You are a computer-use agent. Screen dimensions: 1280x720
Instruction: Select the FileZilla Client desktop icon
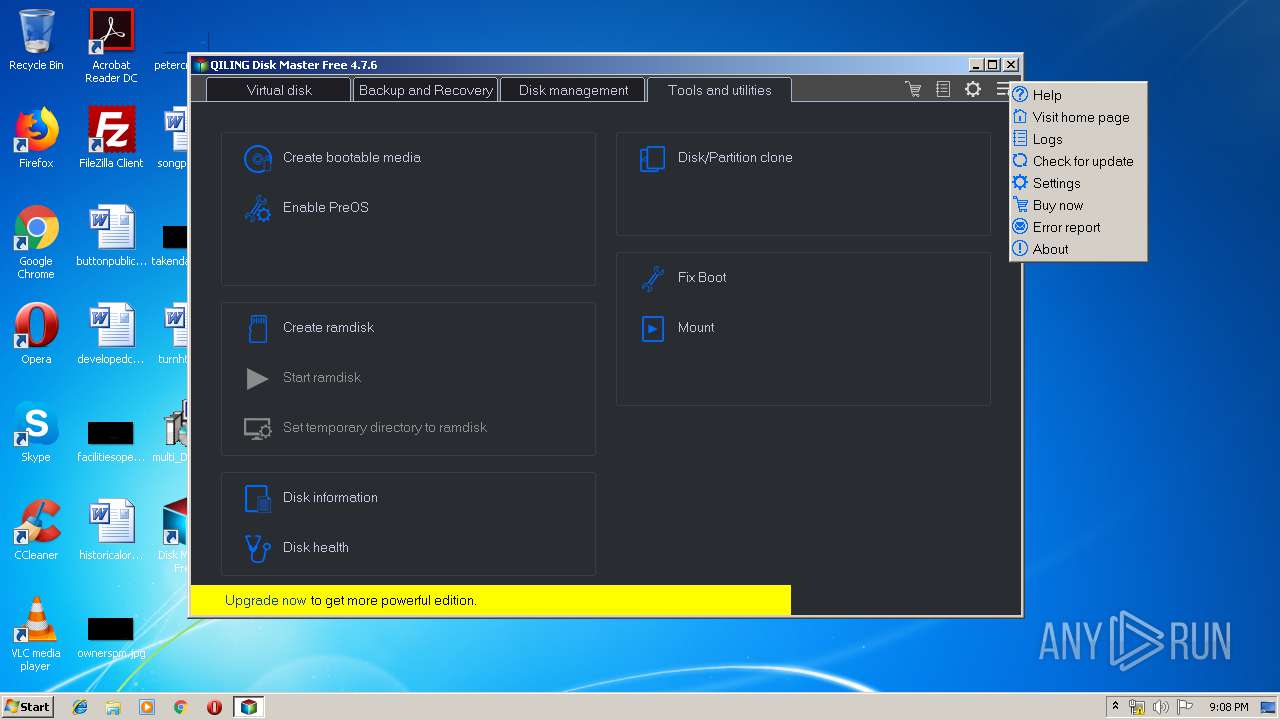click(x=111, y=138)
